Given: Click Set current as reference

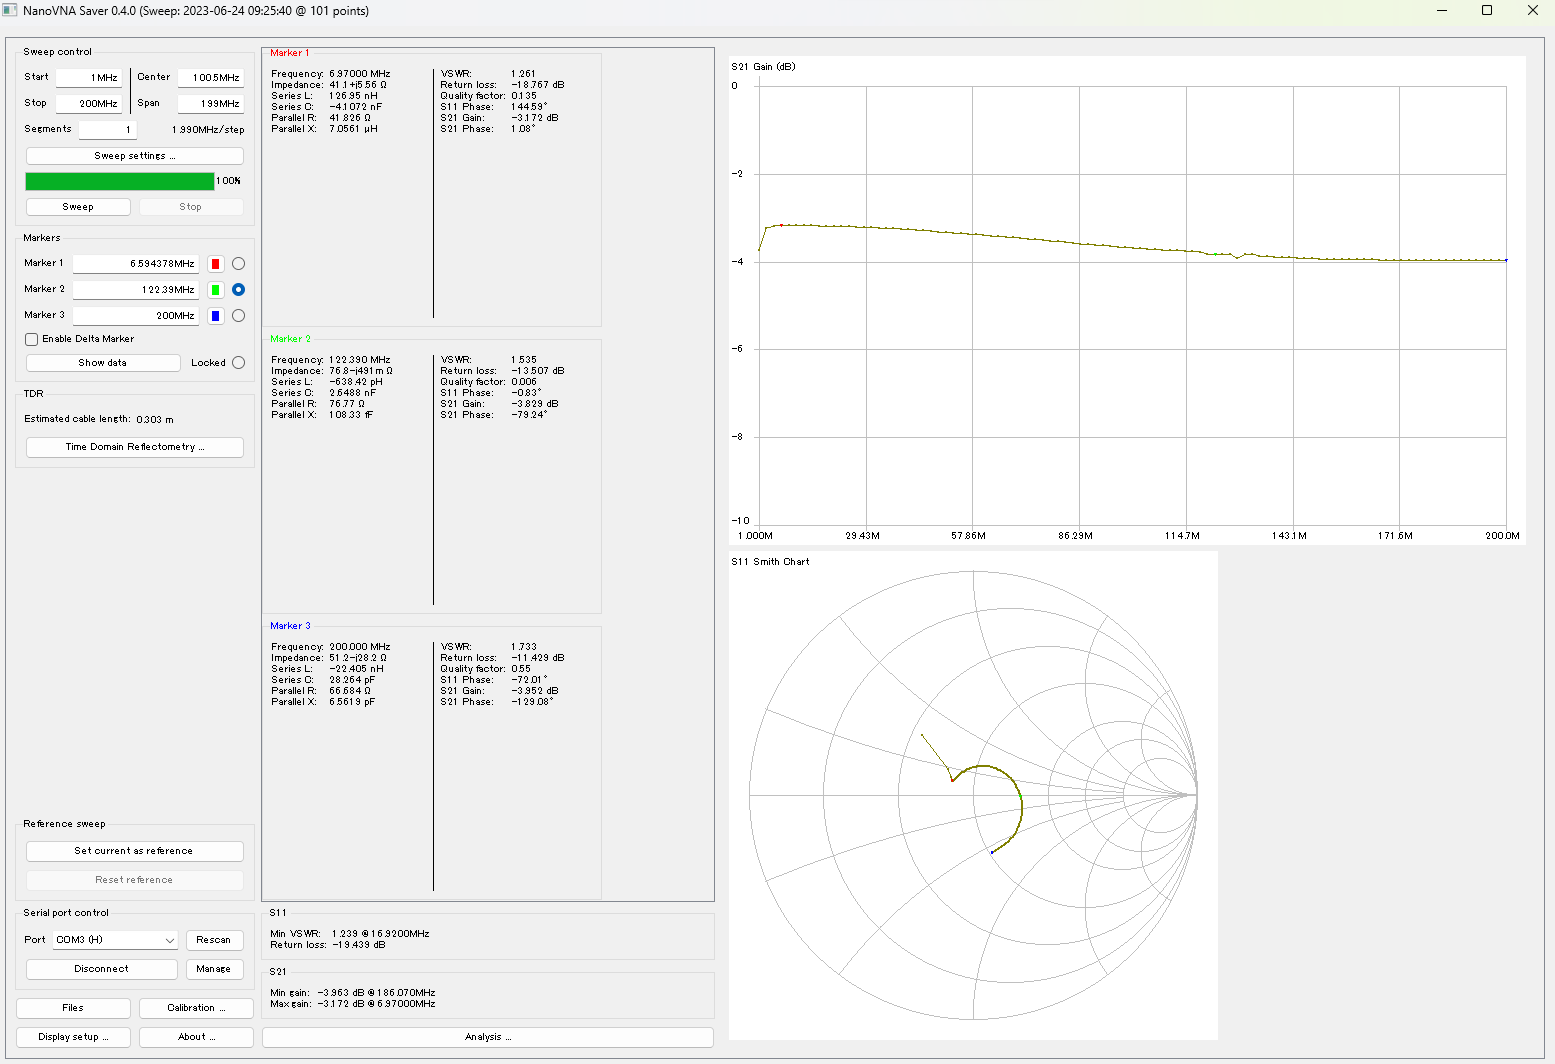Looking at the screenshot, I should point(135,851).
